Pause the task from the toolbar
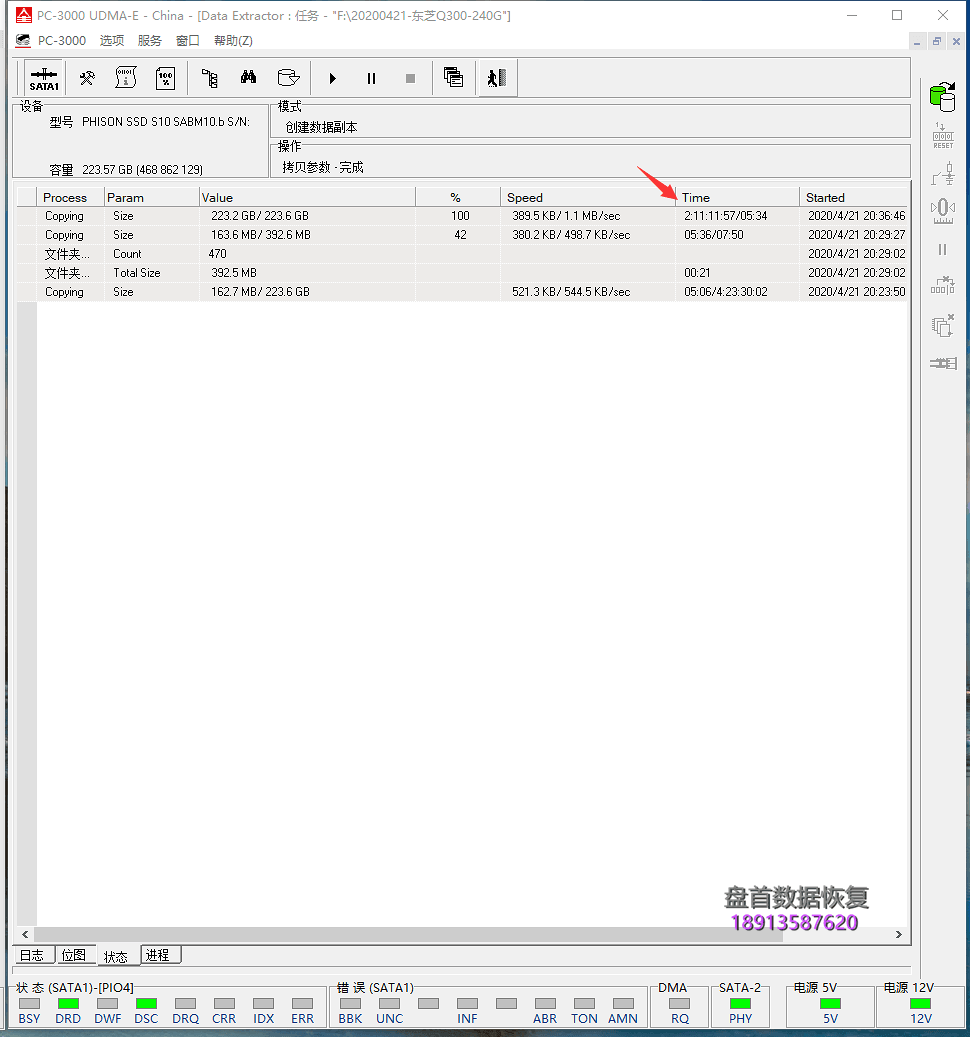The width and height of the screenshot is (970, 1037). coord(371,79)
